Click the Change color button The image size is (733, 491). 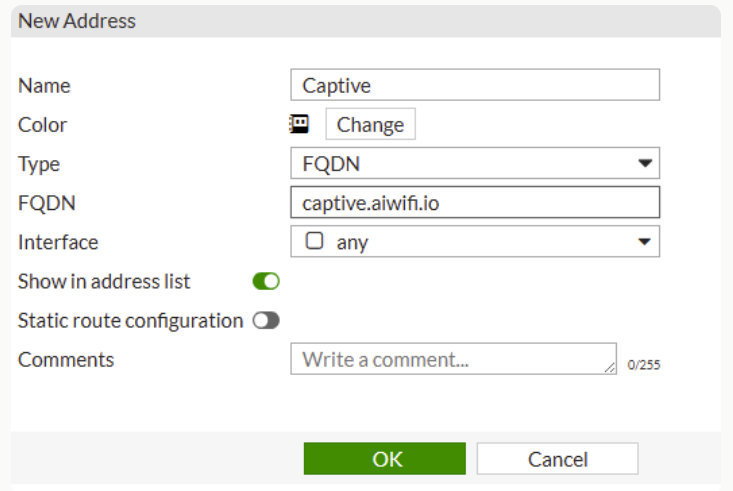pos(370,125)
